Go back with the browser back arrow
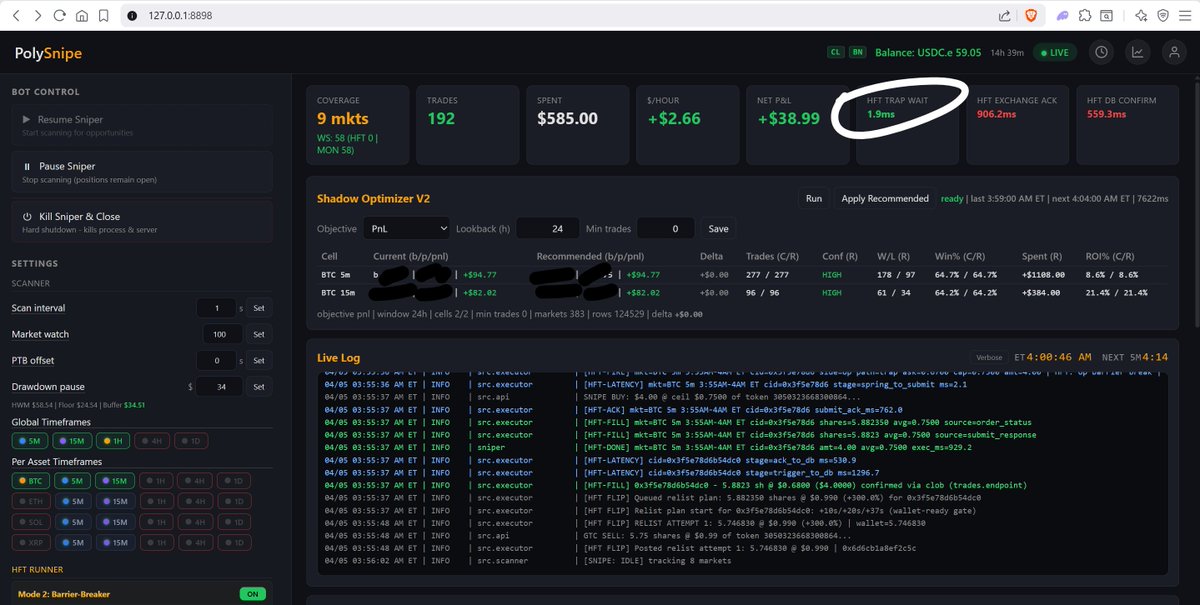The image size is (1200, 605). (x=15, y=16)
